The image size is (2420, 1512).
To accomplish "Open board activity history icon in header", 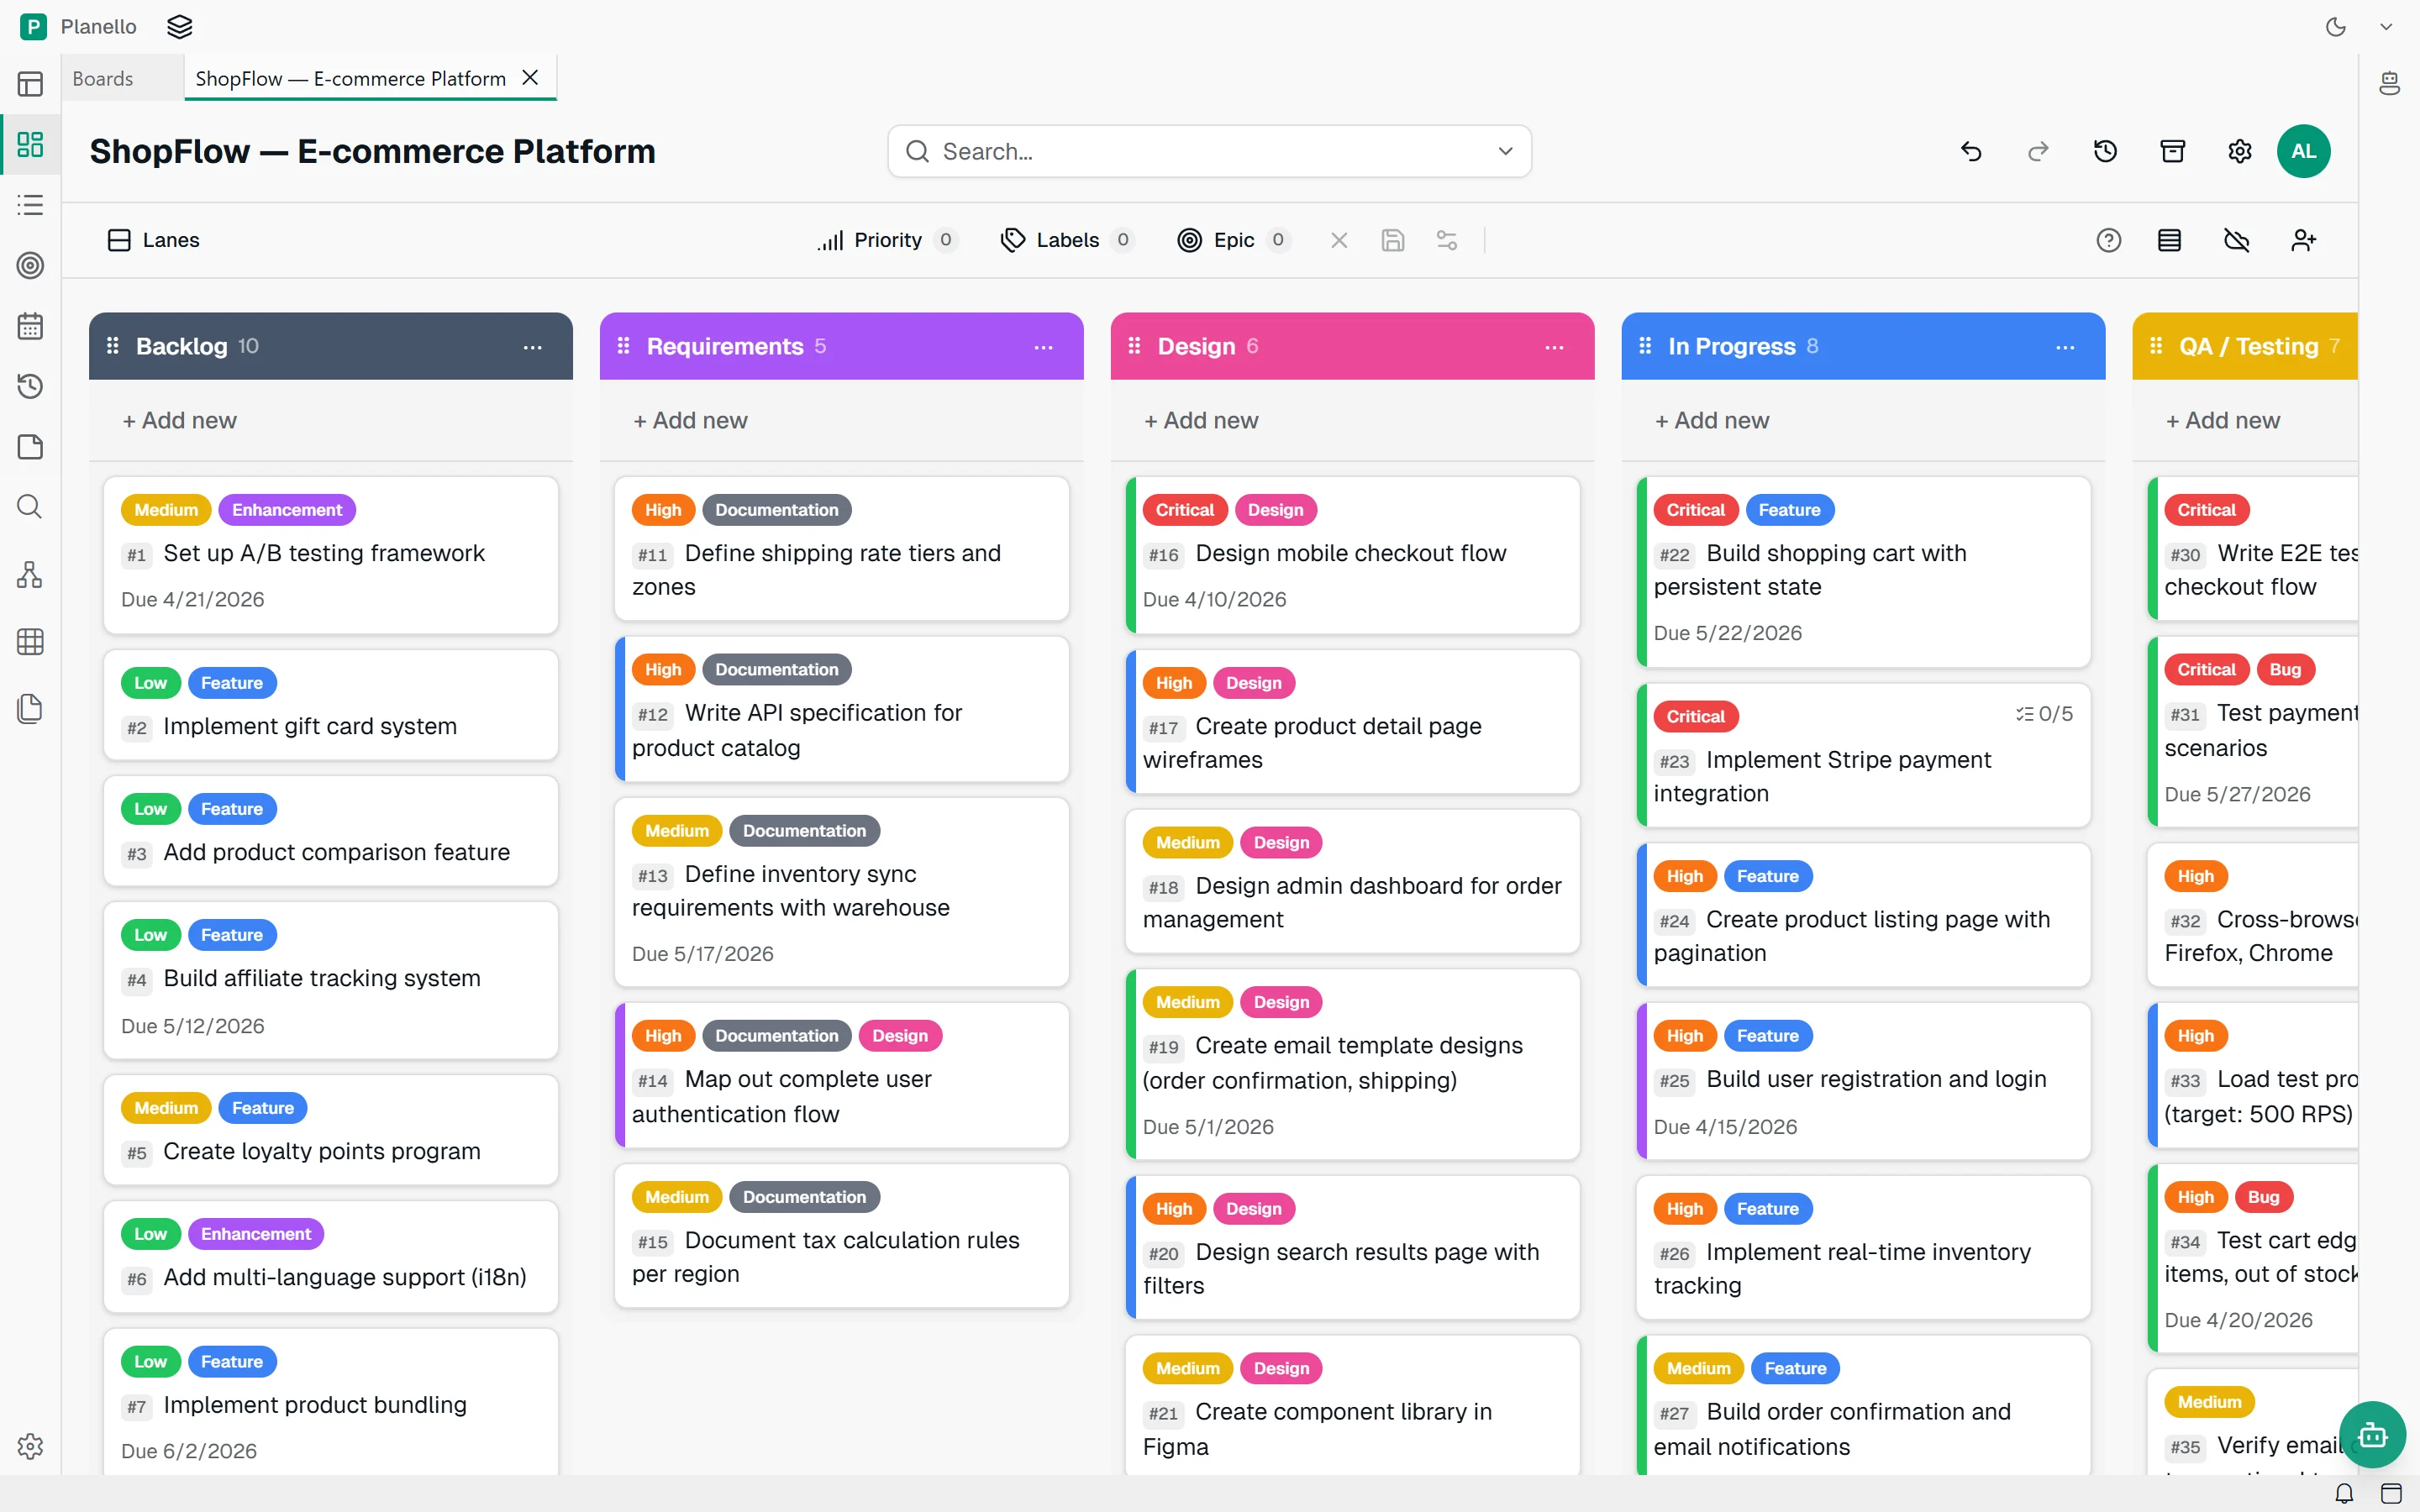I will [2105, 151].
